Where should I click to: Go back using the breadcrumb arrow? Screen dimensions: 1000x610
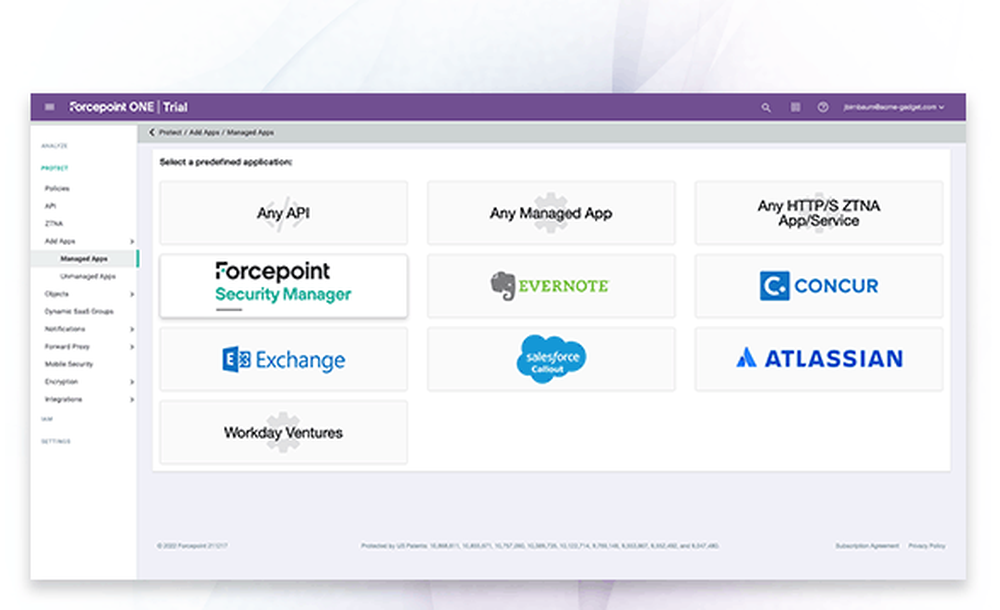tap(152, 133)
